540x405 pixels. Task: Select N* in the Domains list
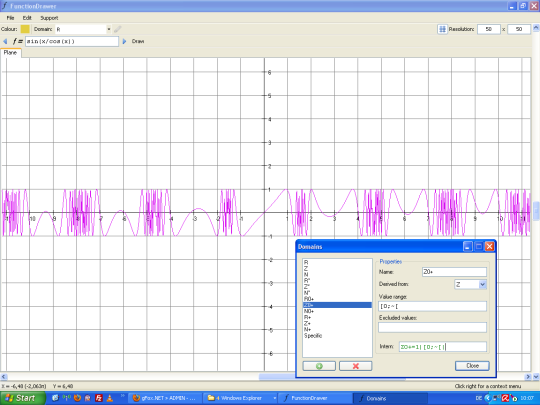[337, 293]
